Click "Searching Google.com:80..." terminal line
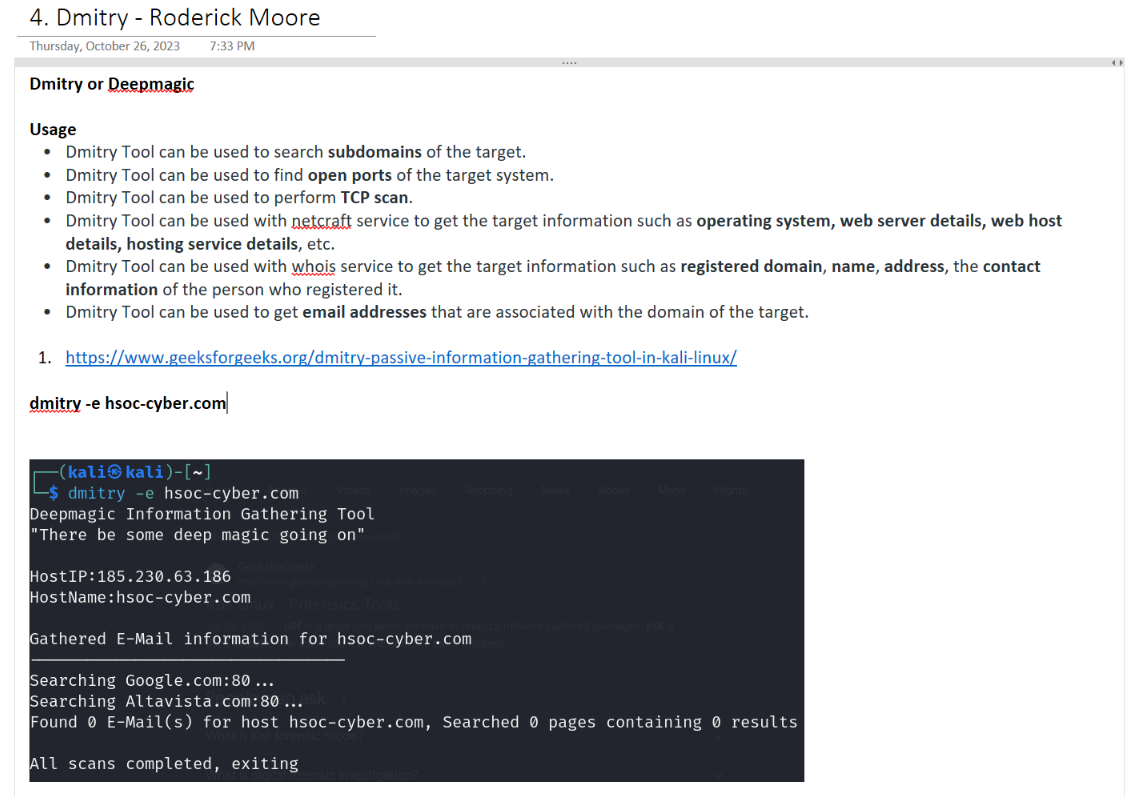This screenshot has height=796, width=1132. point(152,681)
